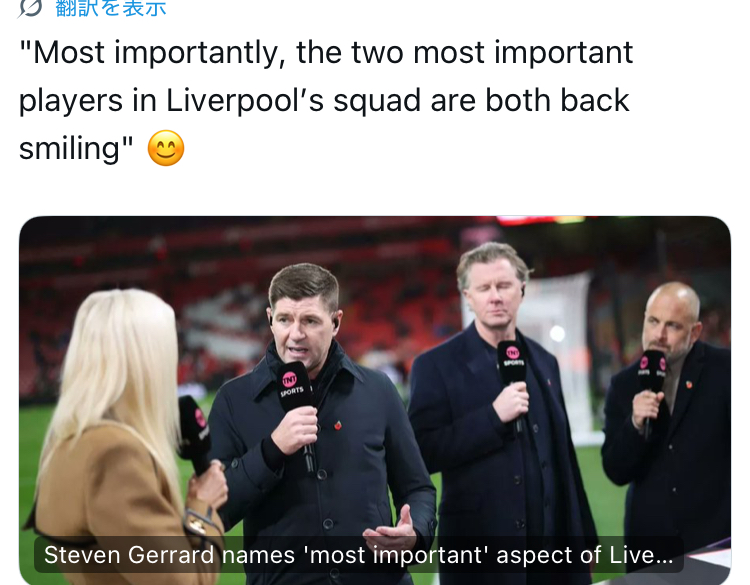This screenshot has width=750, height=585.
Task: Open the 翻訳を表示 translation link
Action: coord(110,8)
